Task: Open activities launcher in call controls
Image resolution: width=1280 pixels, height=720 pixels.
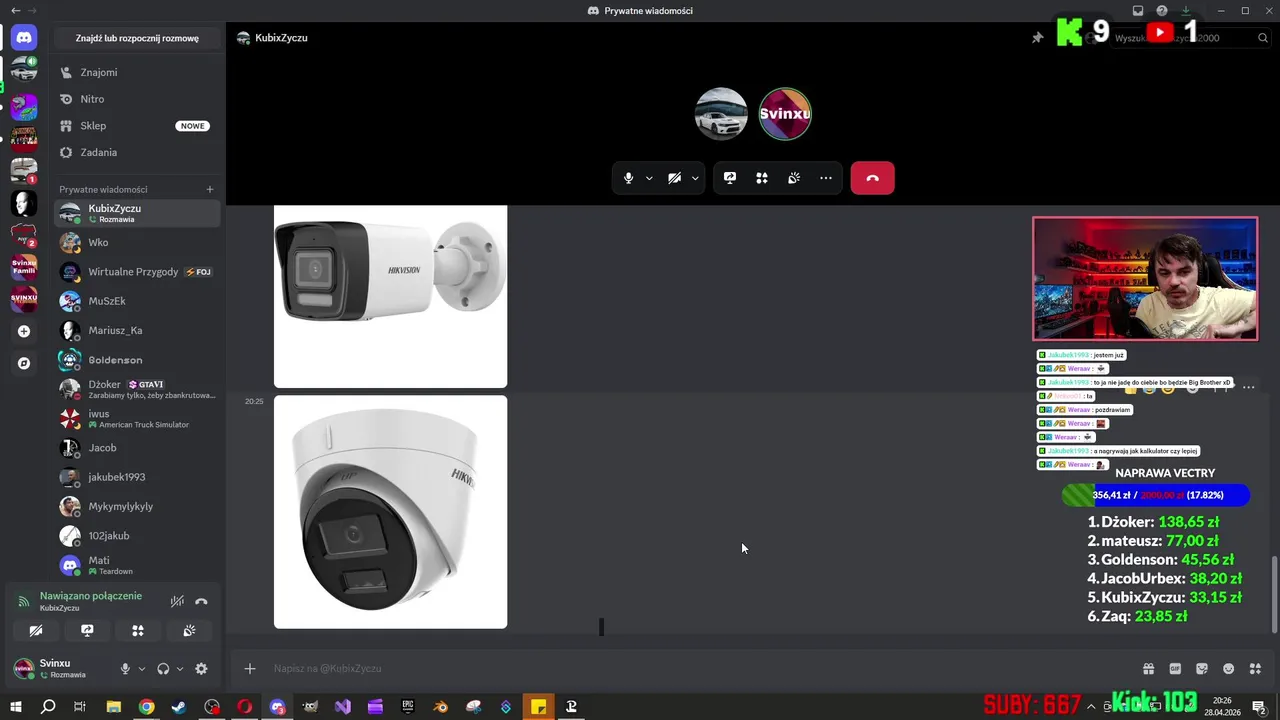Action: (x=762, y=178)
